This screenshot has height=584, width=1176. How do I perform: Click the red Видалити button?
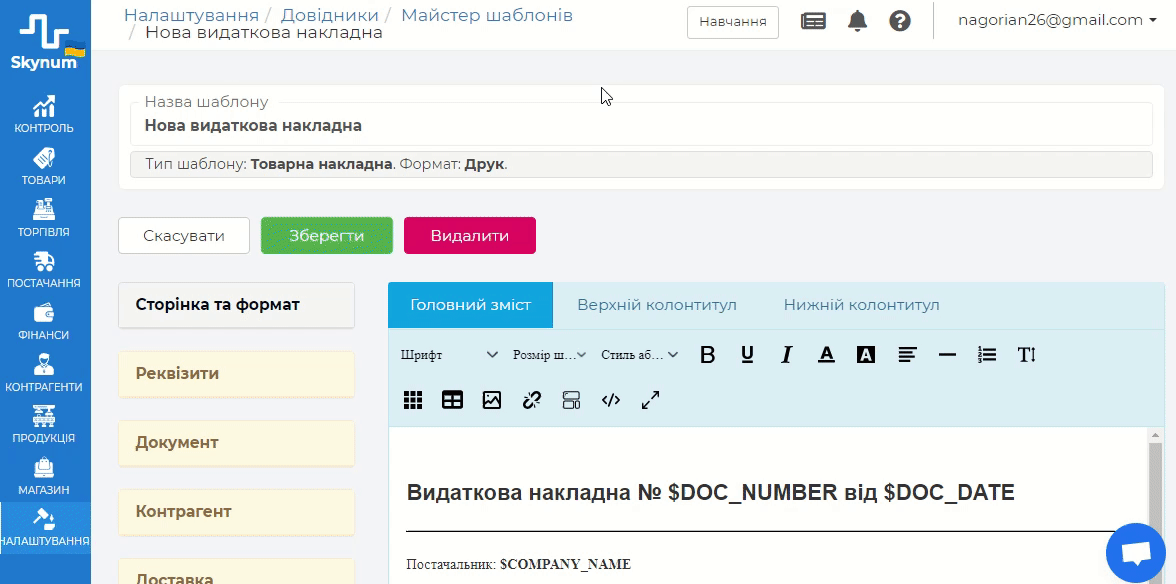[x=470, y=235]
